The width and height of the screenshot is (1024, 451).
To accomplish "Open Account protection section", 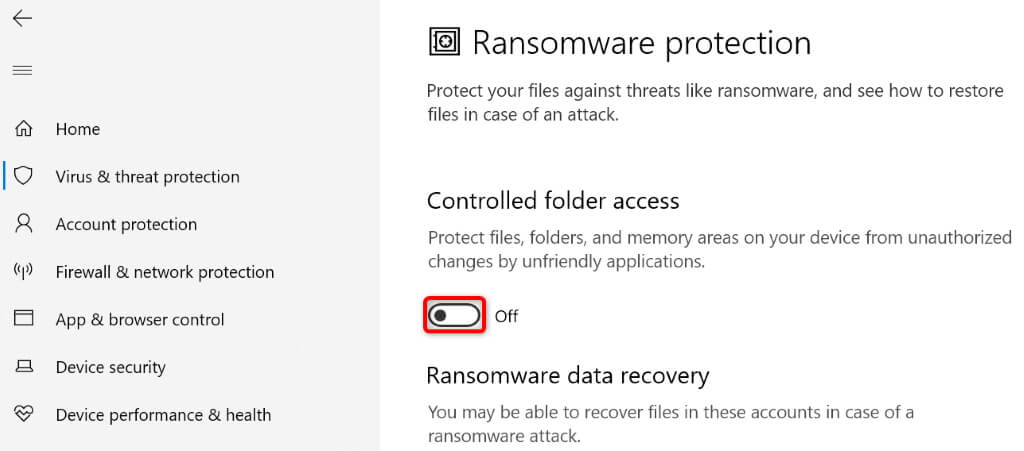I will 126,224.
